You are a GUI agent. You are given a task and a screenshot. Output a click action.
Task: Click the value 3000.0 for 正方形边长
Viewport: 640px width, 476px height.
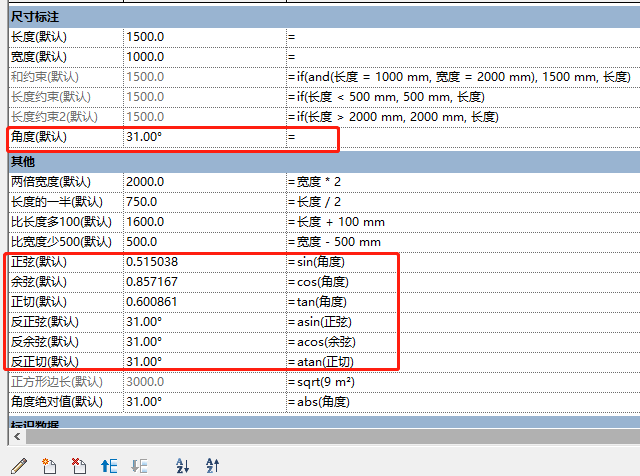[x=145, y=382]
